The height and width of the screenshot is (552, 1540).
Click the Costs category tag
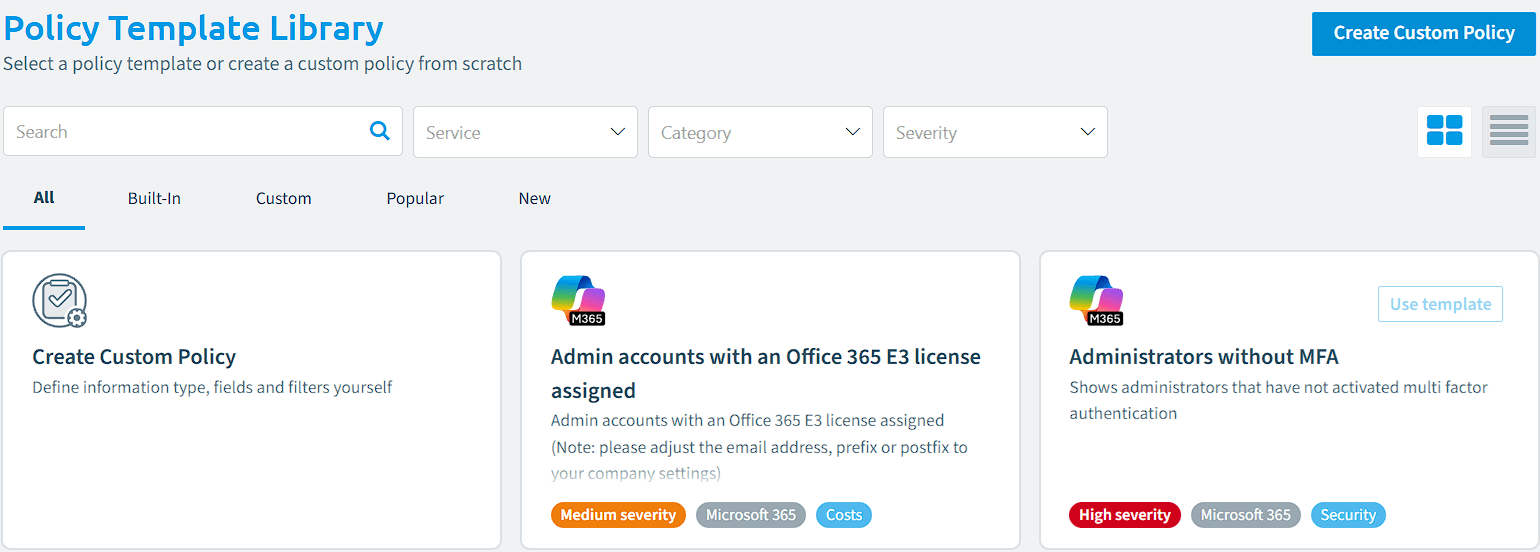pyautogui.click(x=844, y=515)
